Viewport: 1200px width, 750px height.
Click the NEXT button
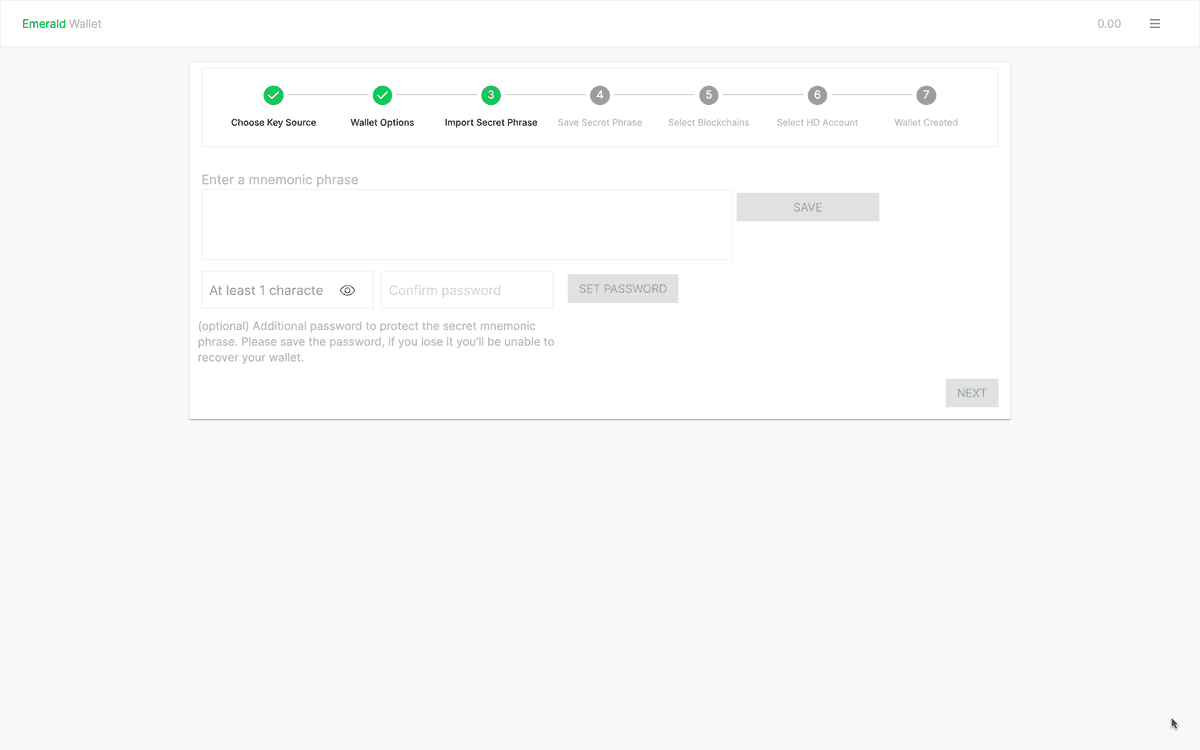click(971, 393)
